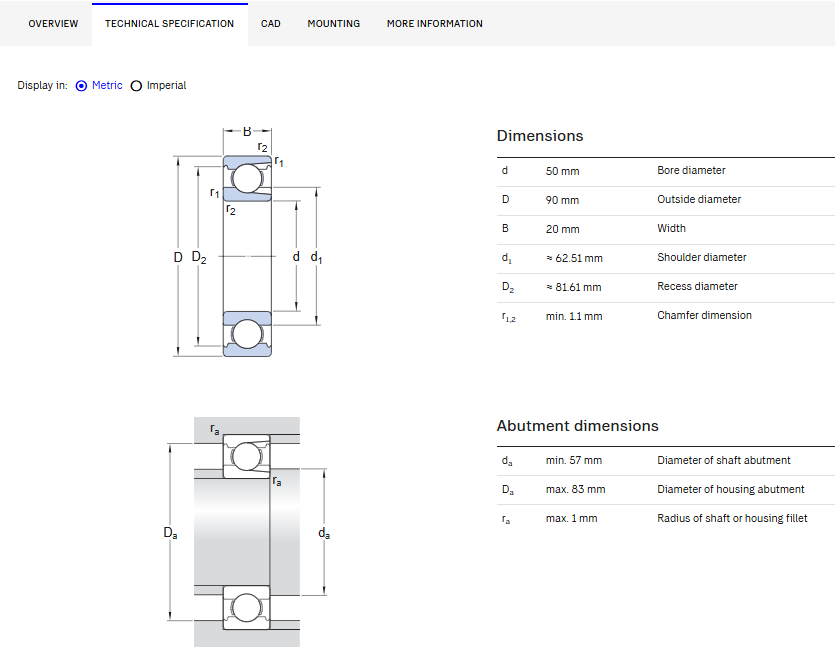Click the 'max. 83 mm' housing abutment value
The image size is (835, 662).
tap(576, 489)
